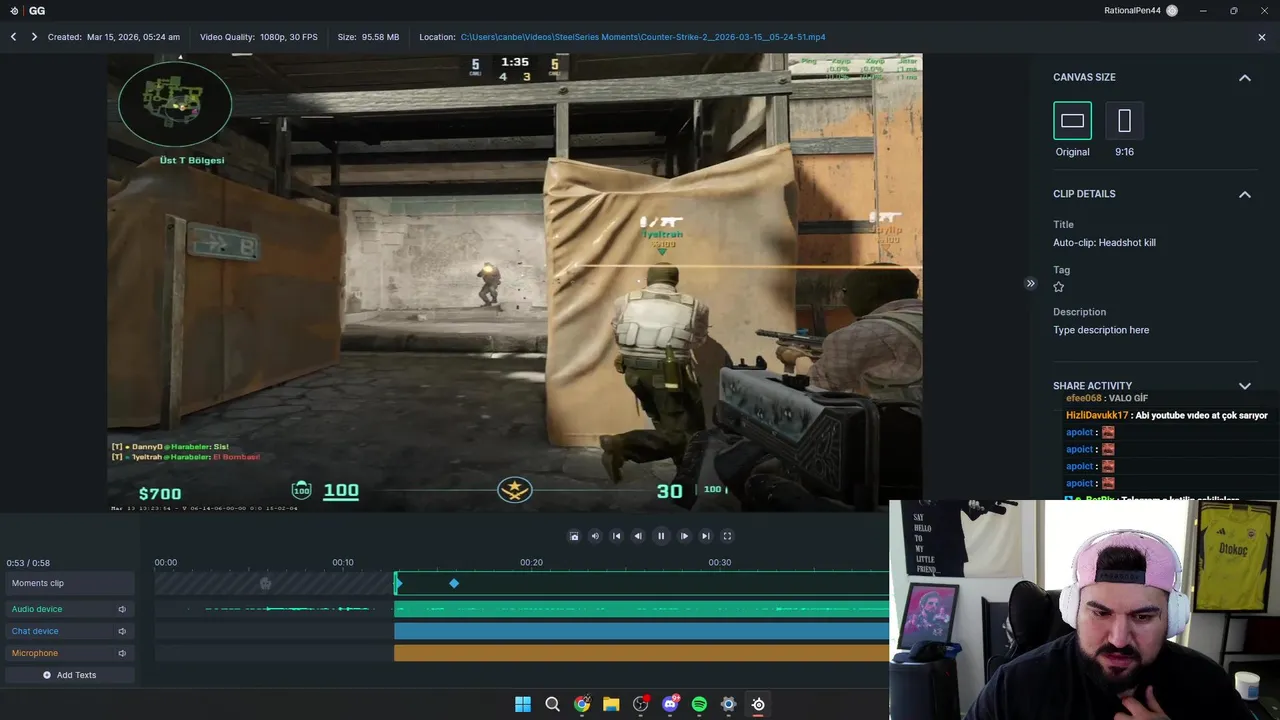The image size is (1280, 720).
Task: Click the Video Quality 1080p, 30 FPS text
Action: (259, 37)
